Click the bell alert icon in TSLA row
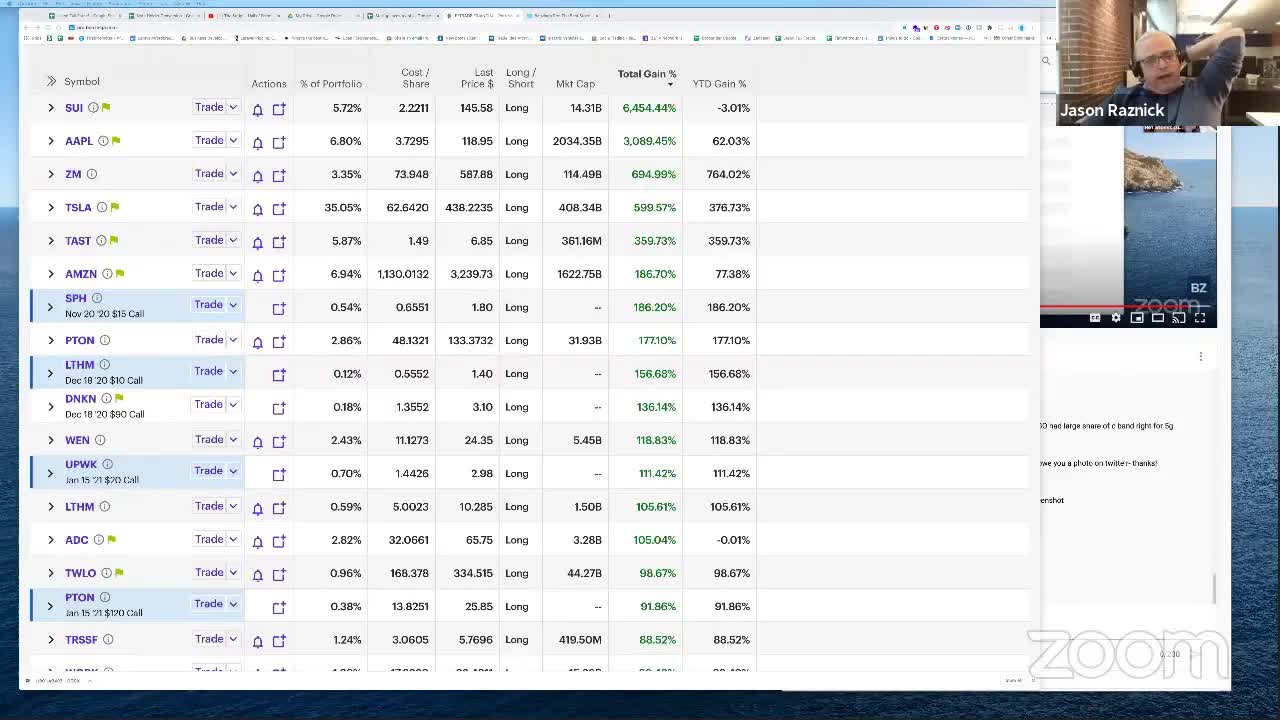 tap(257, 208)
